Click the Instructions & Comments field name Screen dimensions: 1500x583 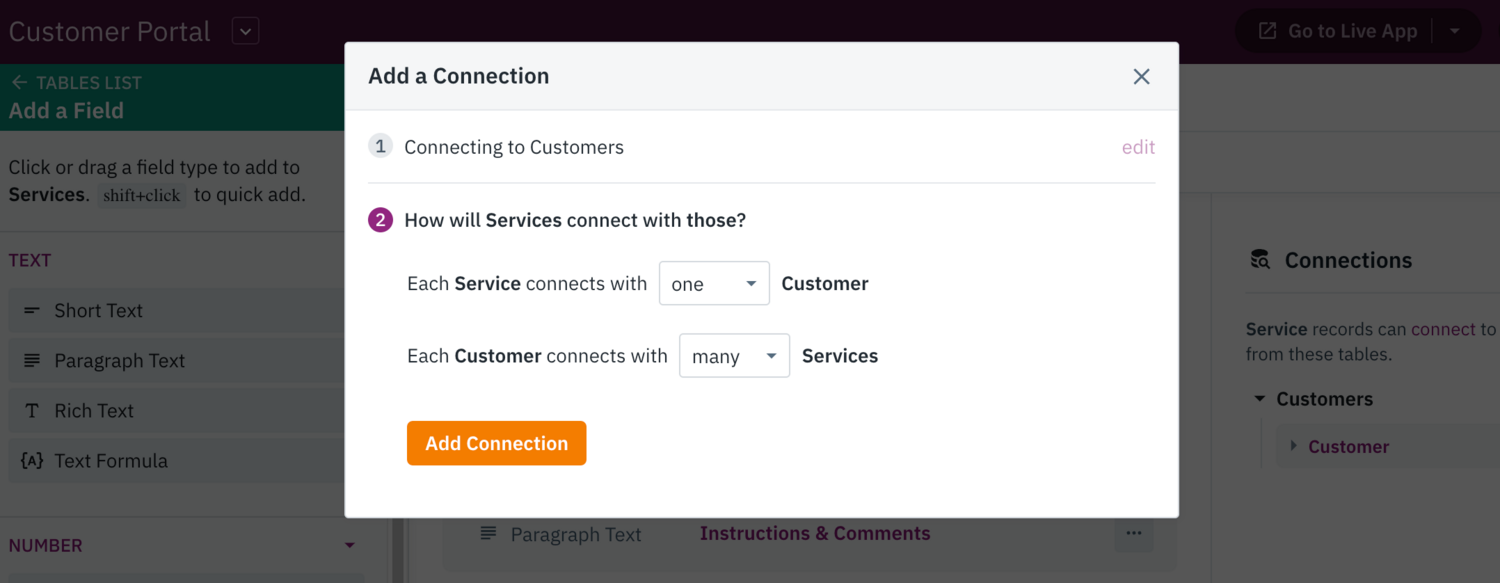pyautogui.click(x=815, y=534)
